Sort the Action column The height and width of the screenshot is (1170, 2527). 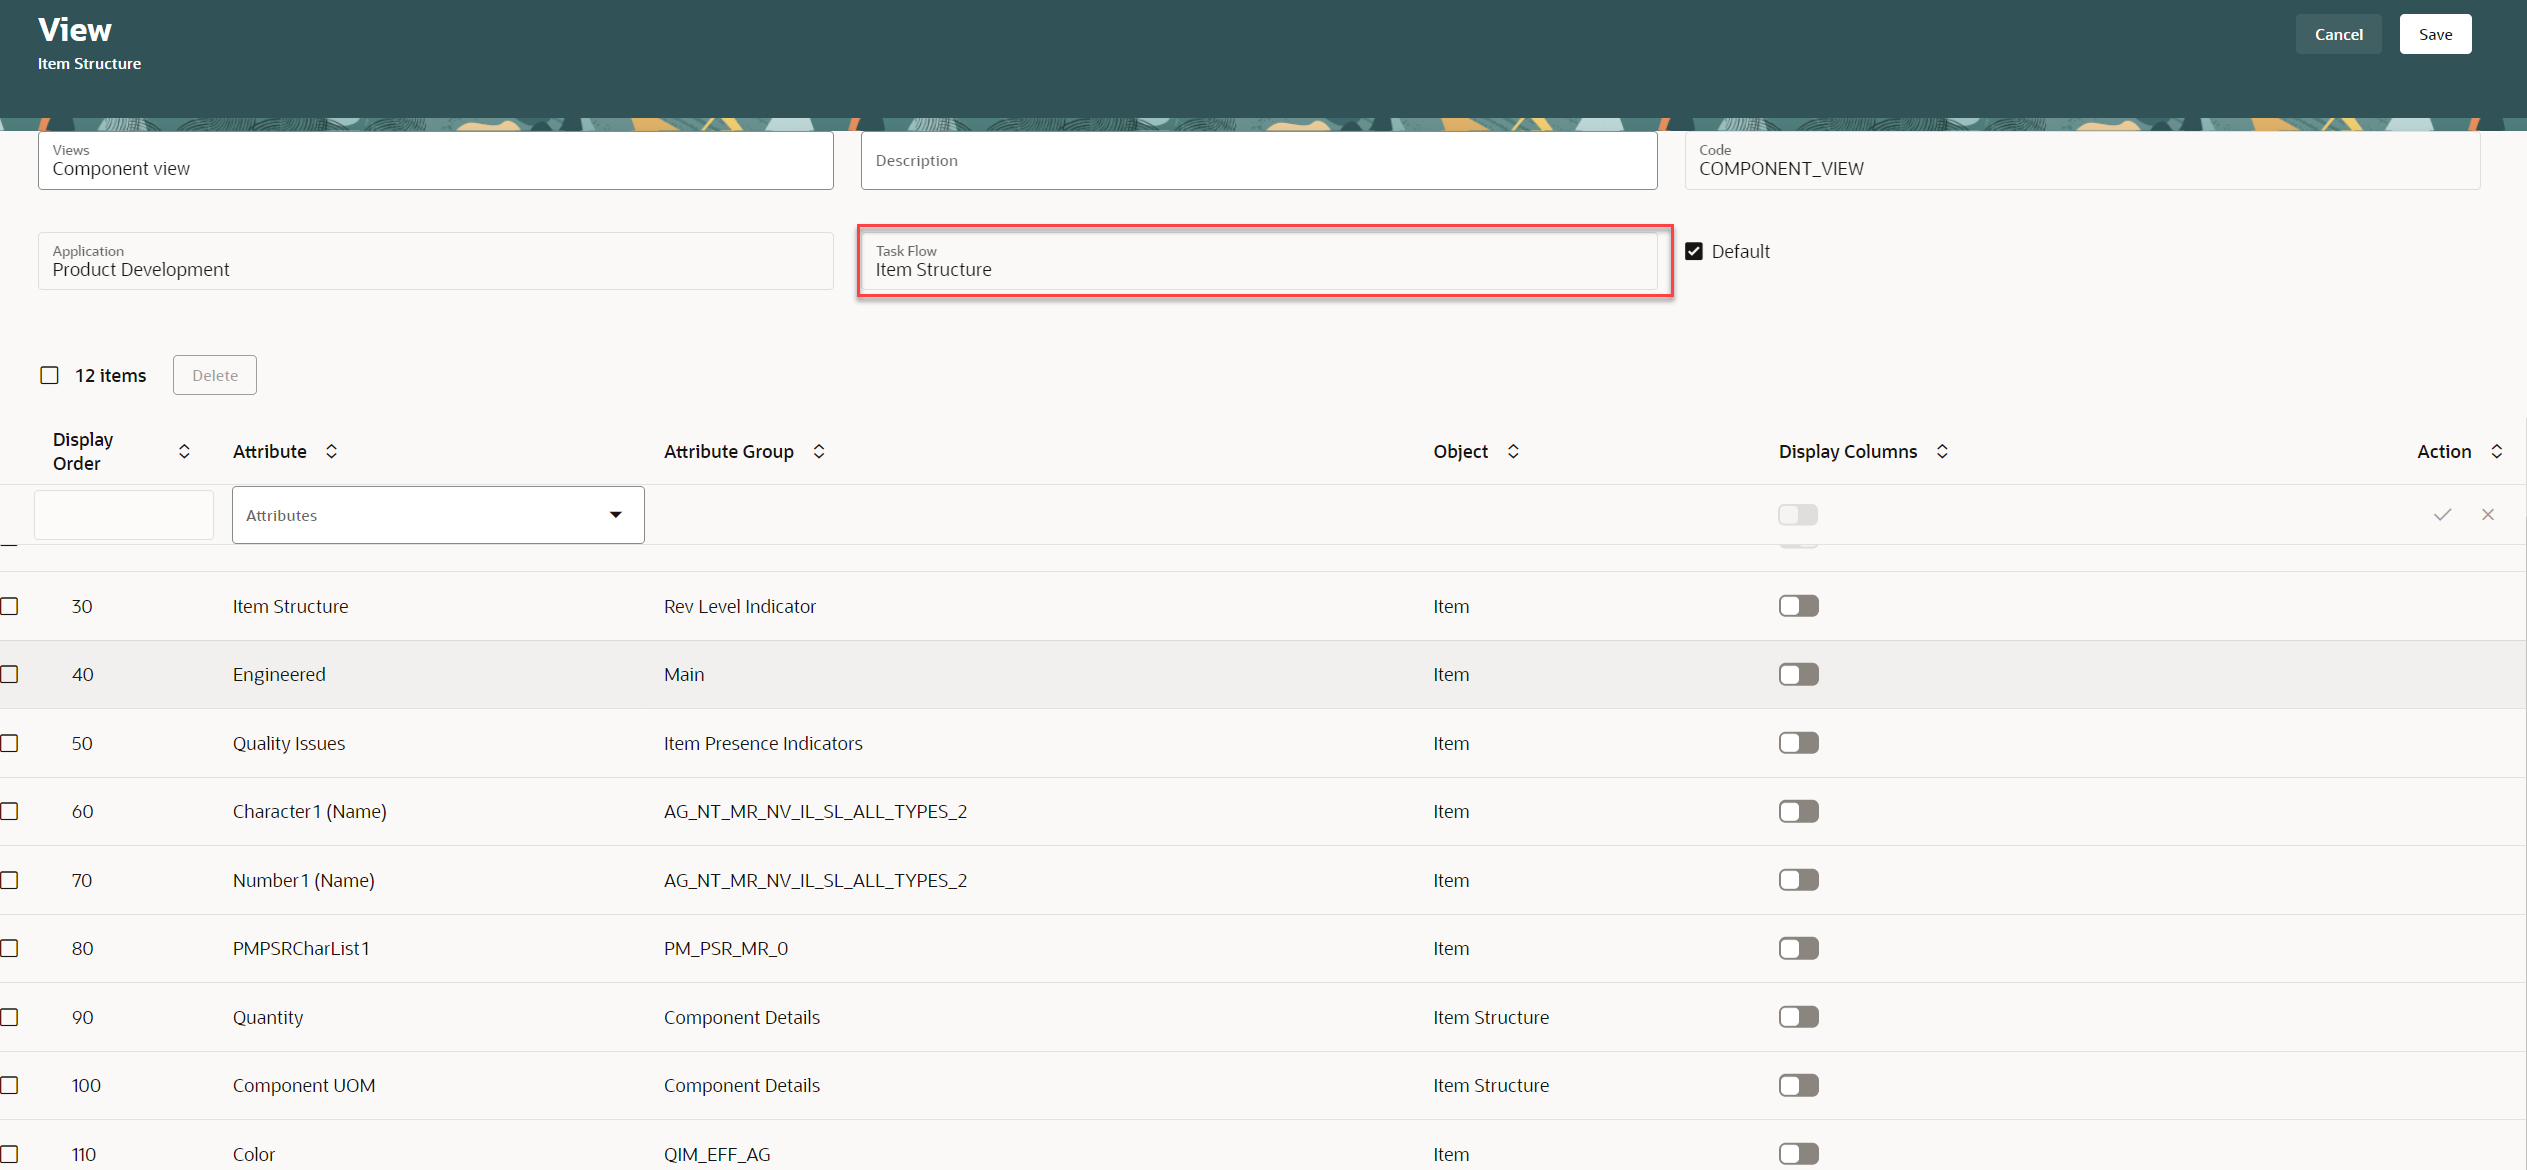pos(2496,451)
